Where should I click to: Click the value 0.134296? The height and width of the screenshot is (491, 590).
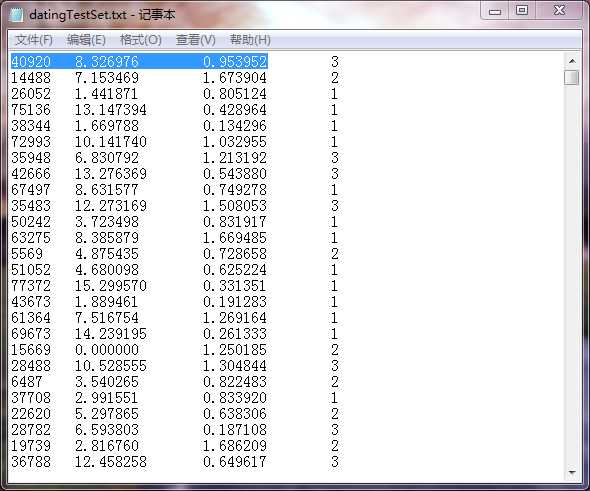pyautogui.click(x=235, y=126)
